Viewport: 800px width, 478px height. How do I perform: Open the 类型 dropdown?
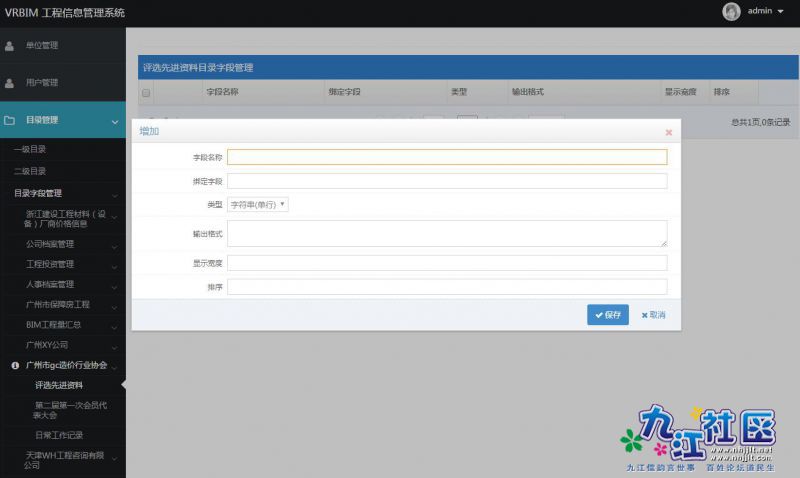258,204
